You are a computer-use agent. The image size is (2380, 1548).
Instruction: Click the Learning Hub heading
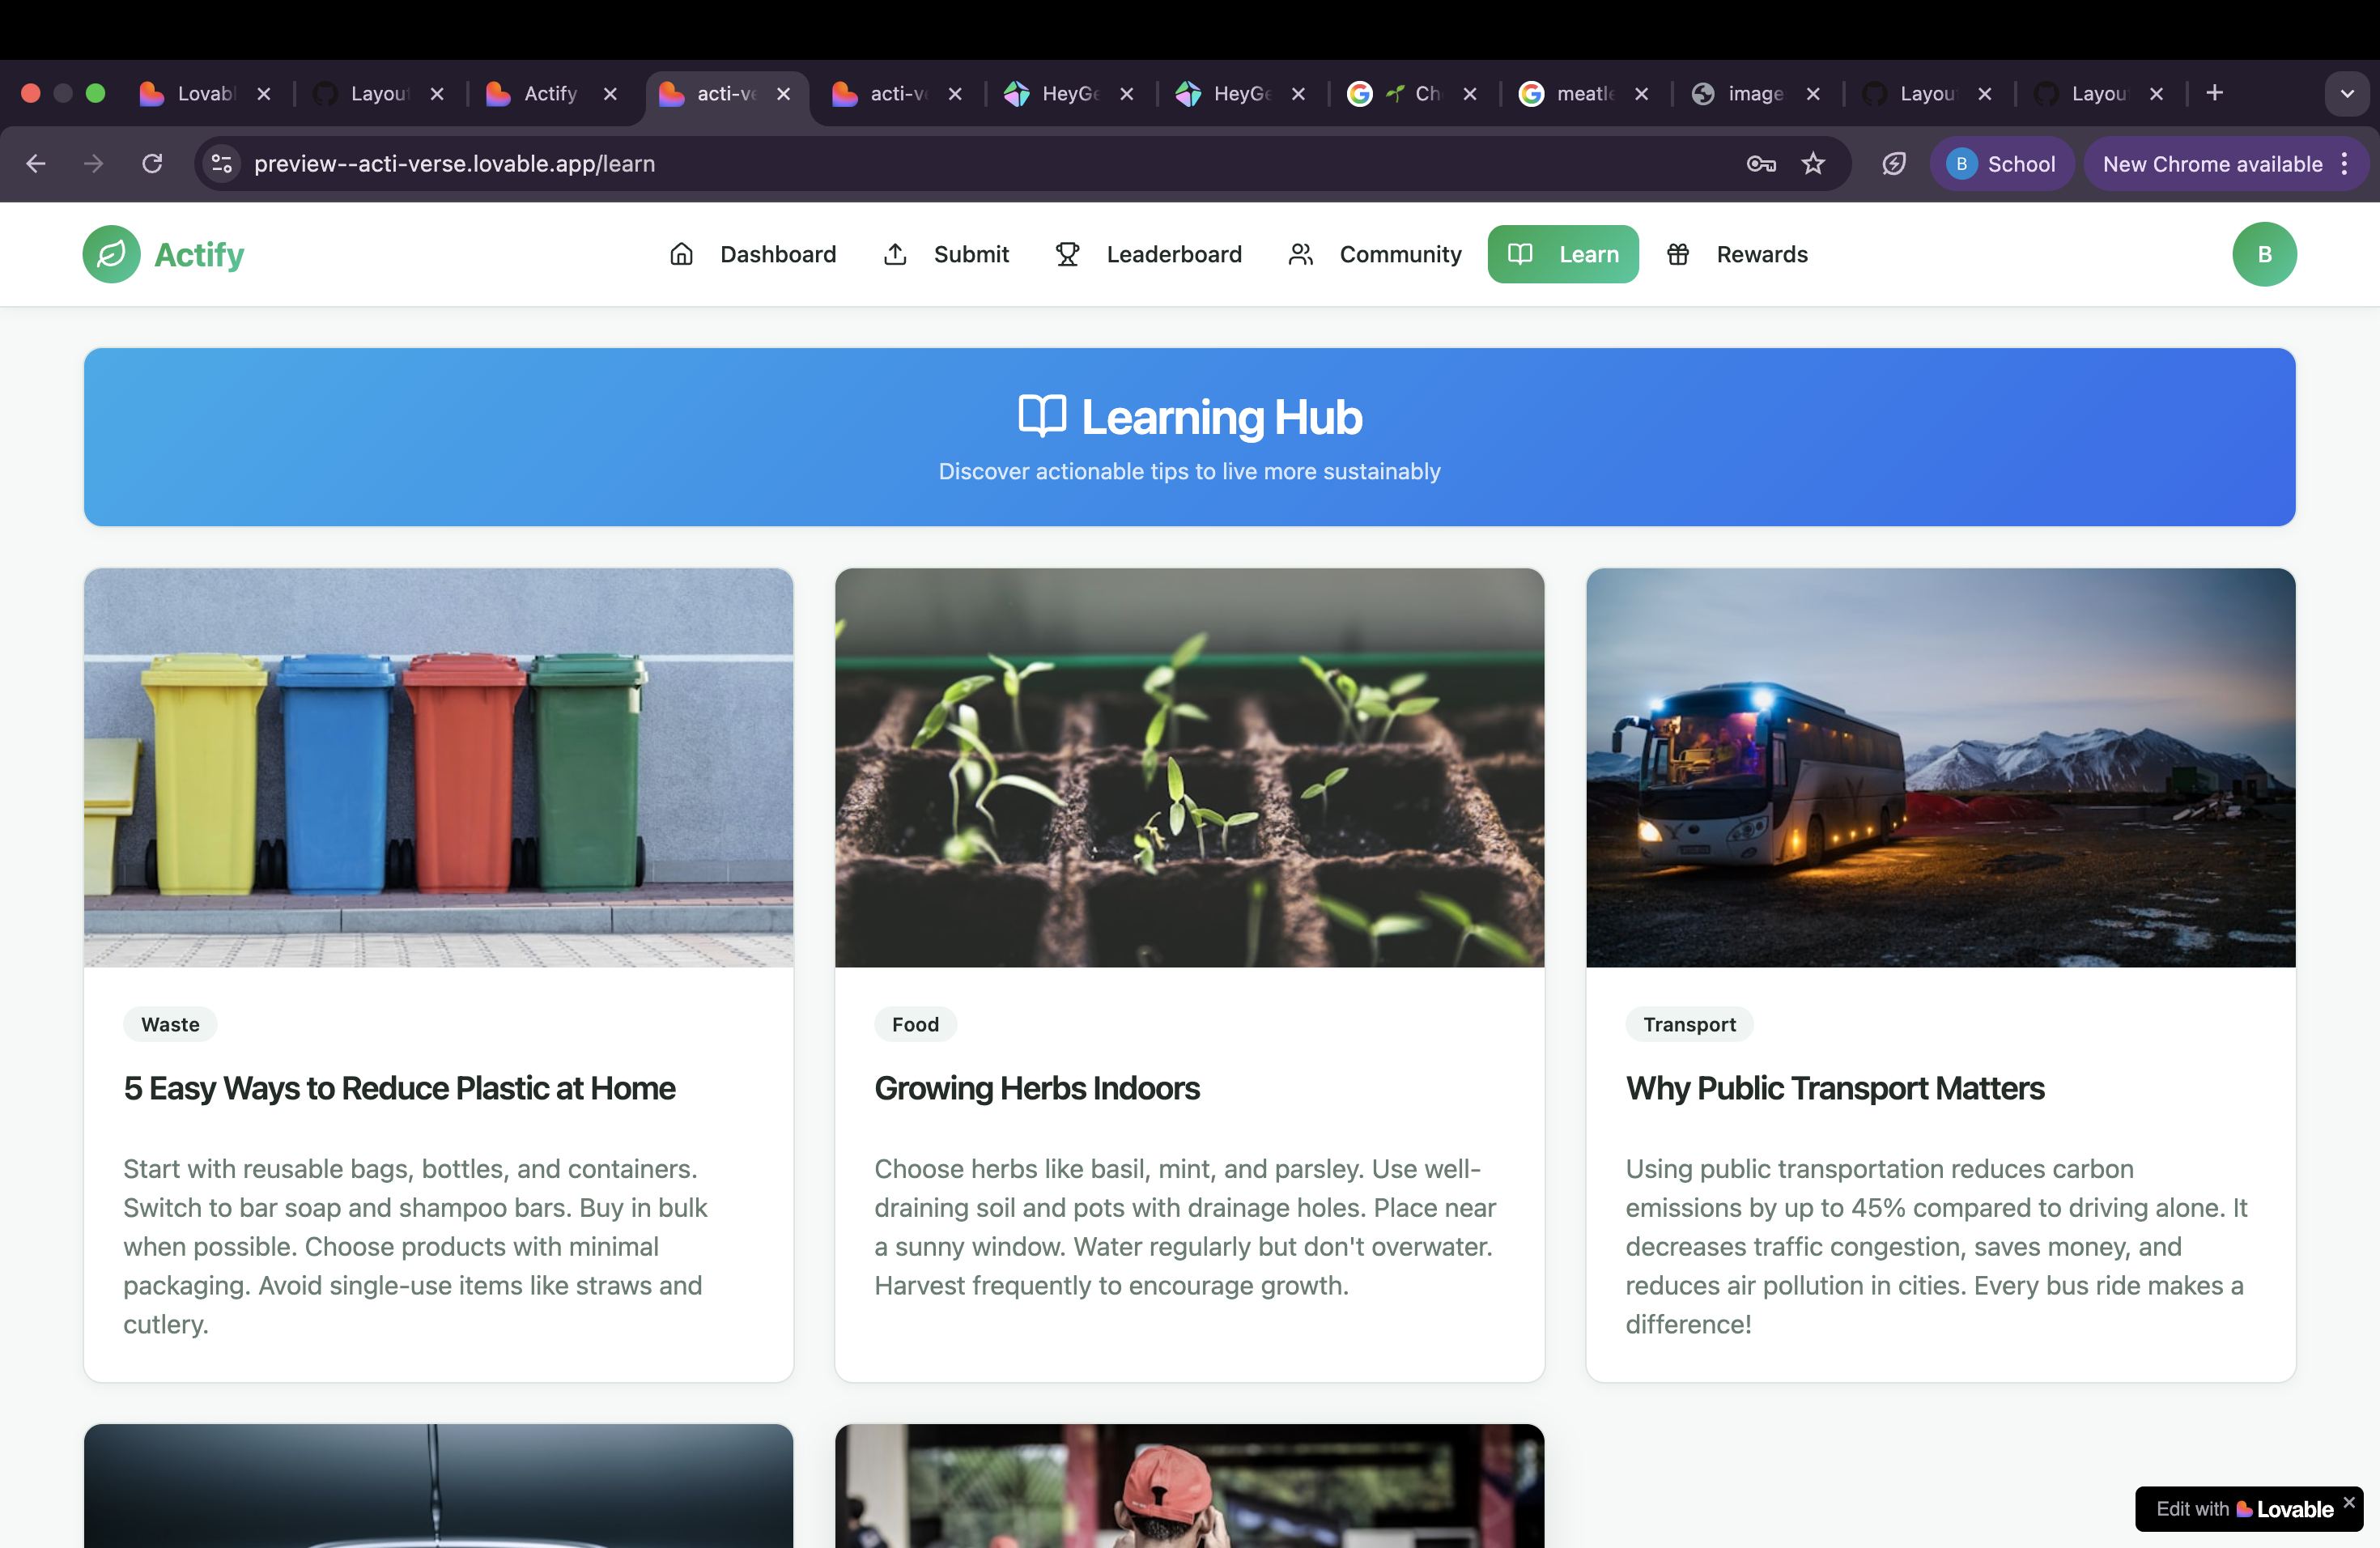point(1222,417)
